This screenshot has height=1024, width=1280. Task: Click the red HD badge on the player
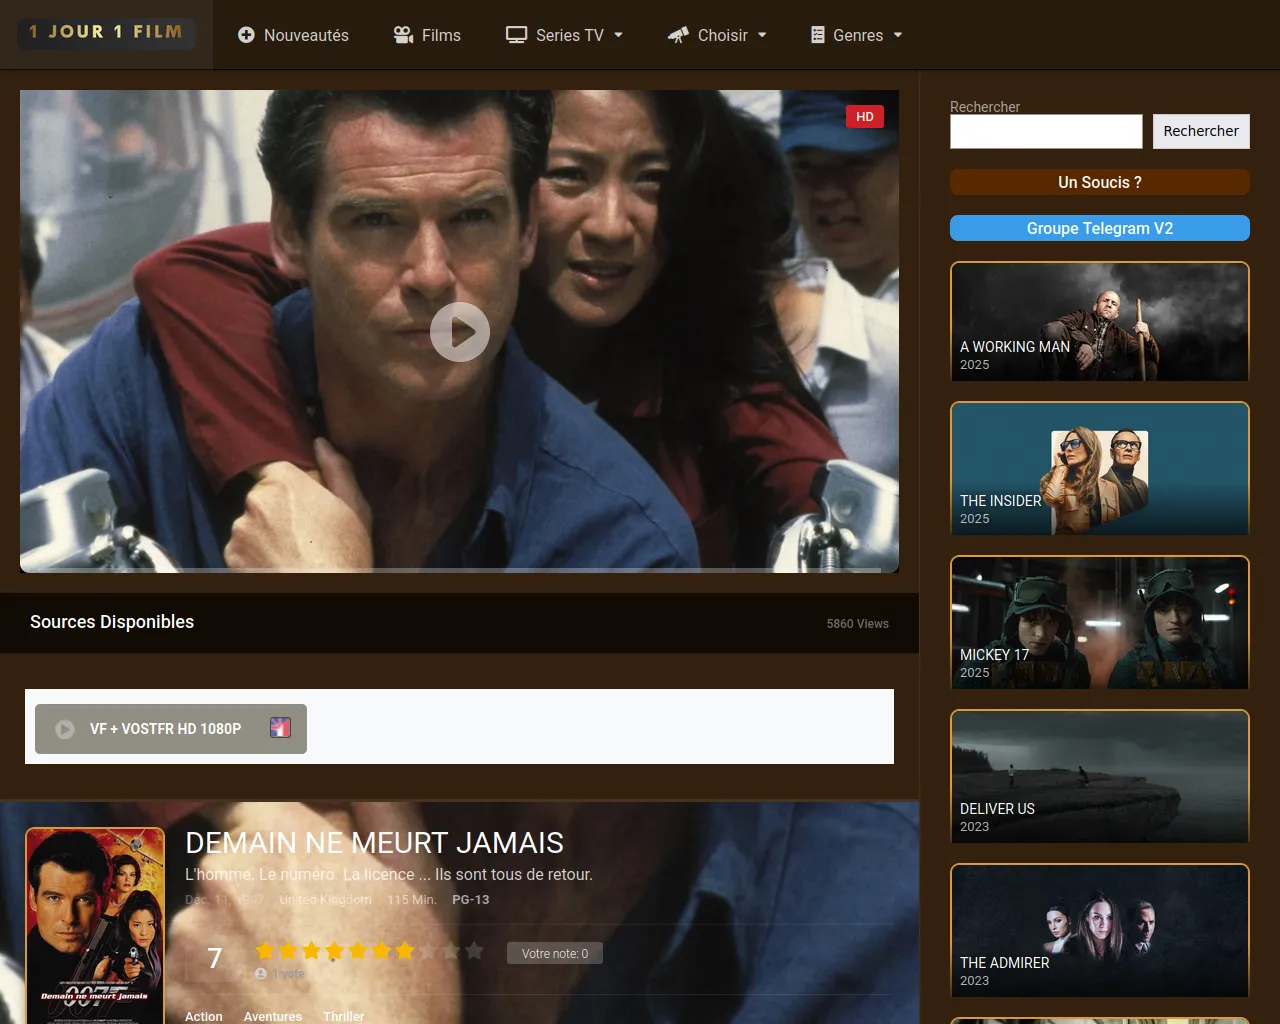[865, 117]
